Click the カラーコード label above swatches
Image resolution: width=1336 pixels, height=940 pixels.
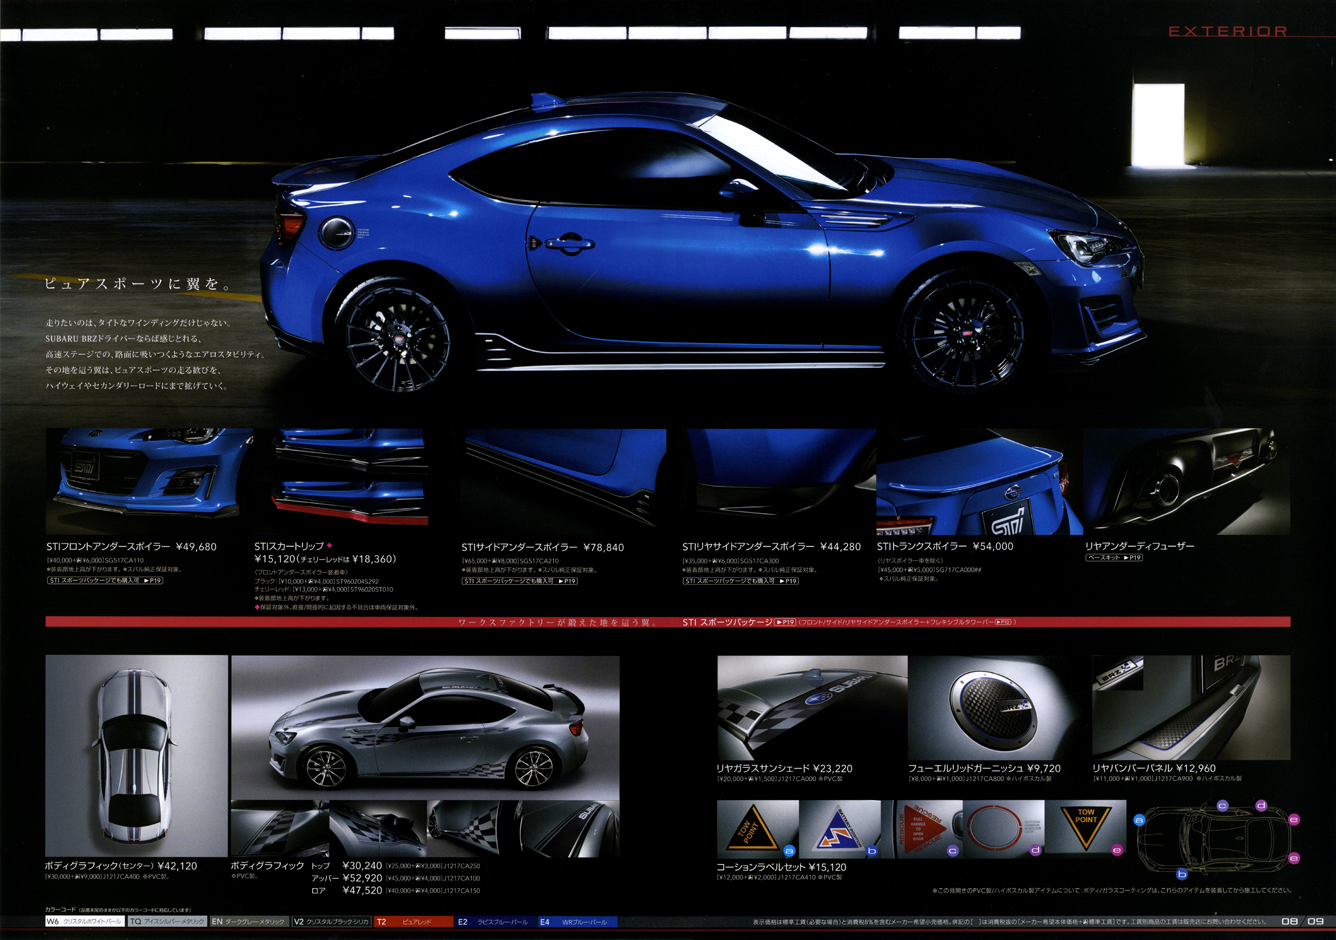click(x=60, y=909)
